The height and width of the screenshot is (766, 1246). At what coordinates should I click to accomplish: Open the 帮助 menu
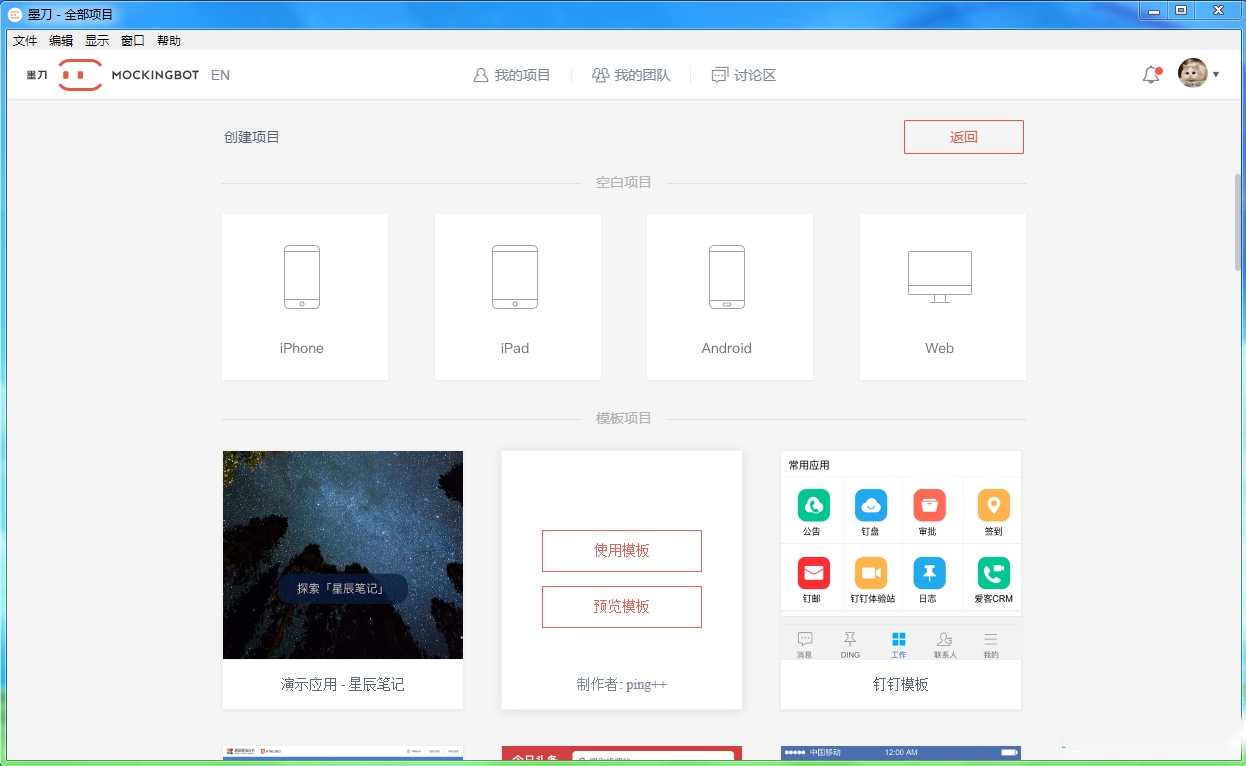pos(169,41)
